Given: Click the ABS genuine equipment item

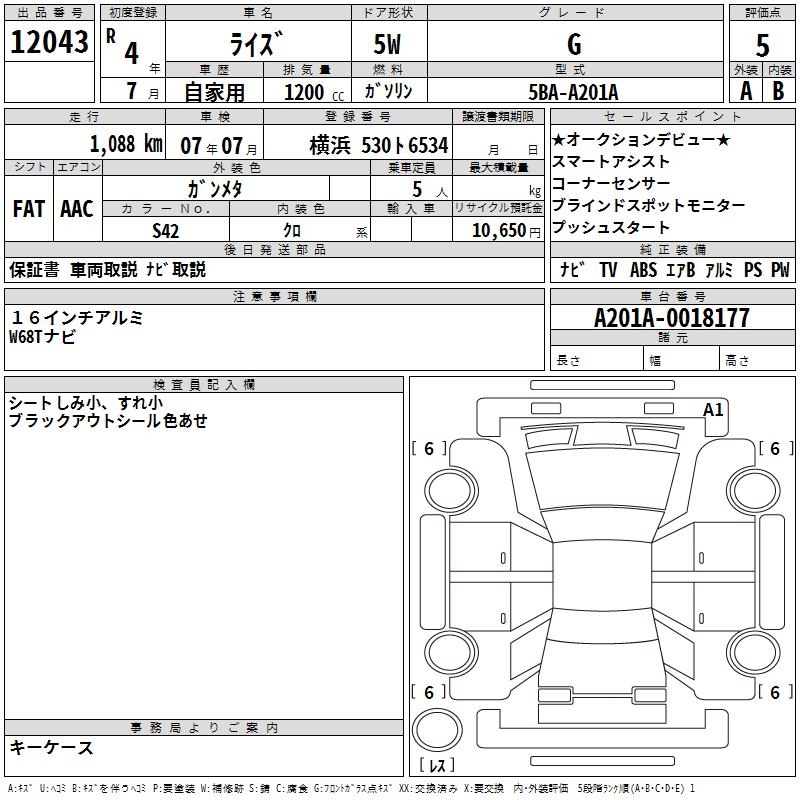Looking at the screenshot, I should [x=643, y=269].
